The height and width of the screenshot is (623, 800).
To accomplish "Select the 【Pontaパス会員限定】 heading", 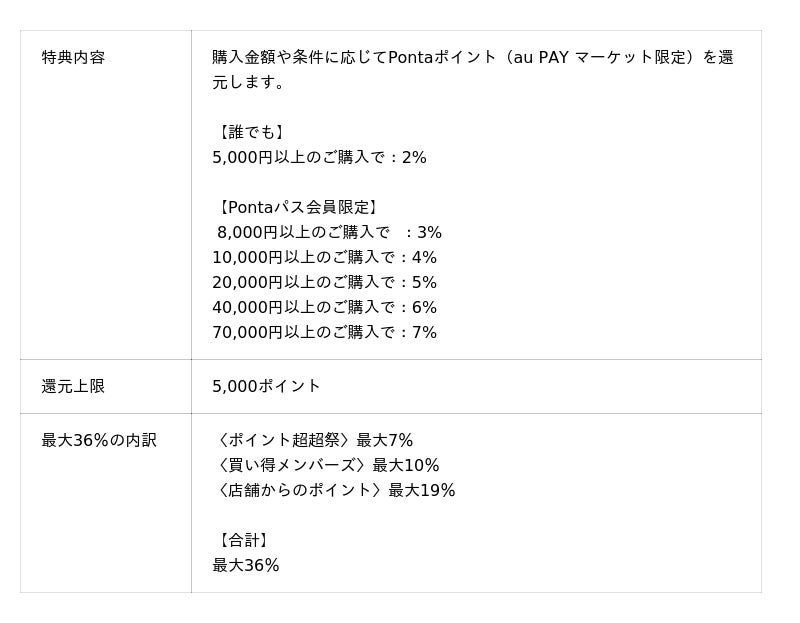I will point(297,207).
